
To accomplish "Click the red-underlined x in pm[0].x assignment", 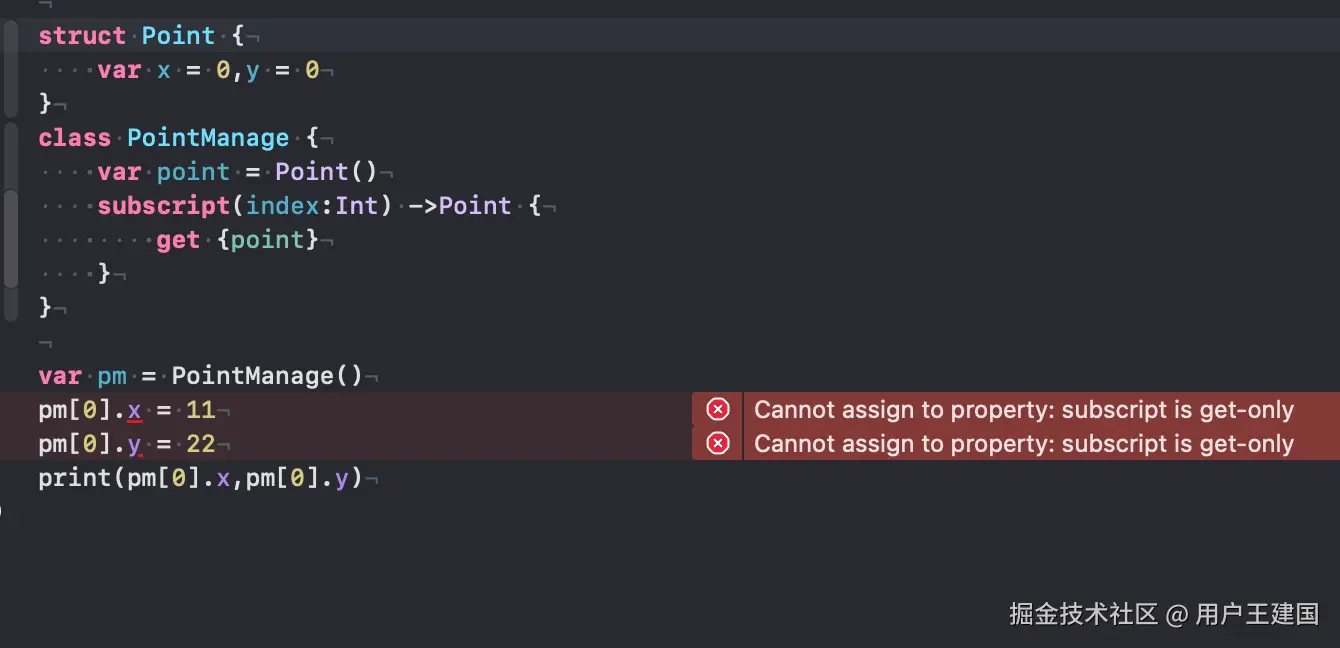I will 134,410.
